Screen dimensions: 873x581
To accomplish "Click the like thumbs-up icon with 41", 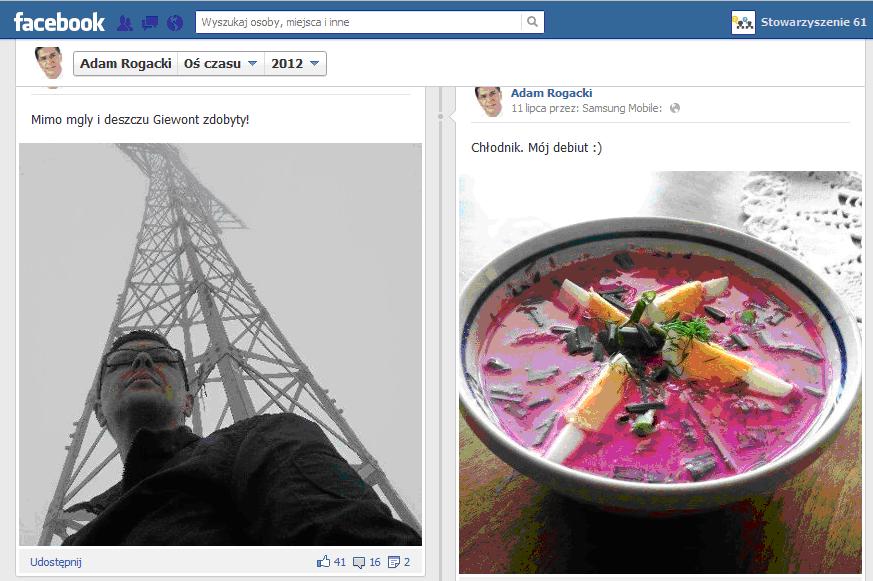I will [323, 562].
